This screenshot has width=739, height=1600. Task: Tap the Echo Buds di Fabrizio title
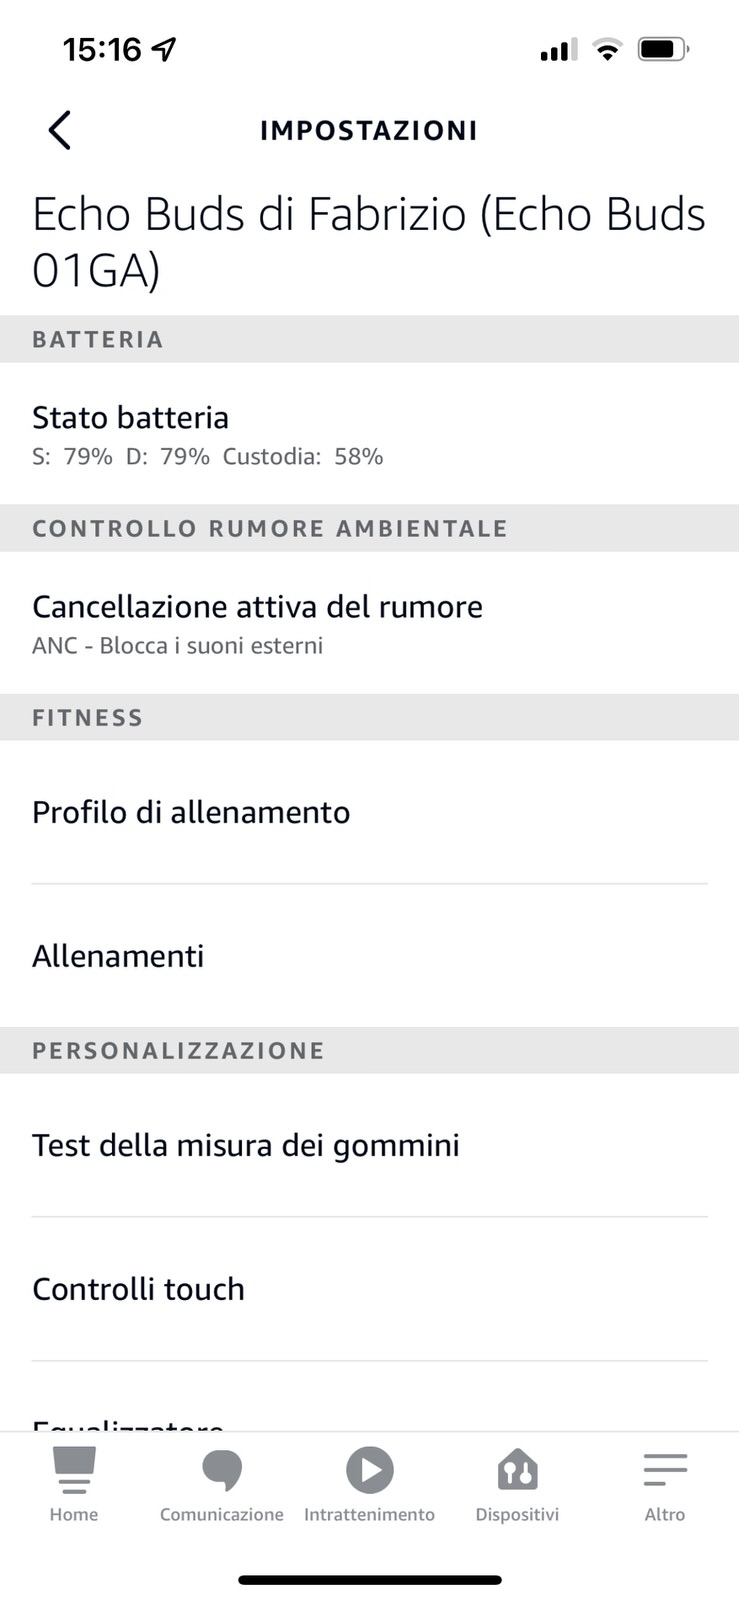pos(369,241)
